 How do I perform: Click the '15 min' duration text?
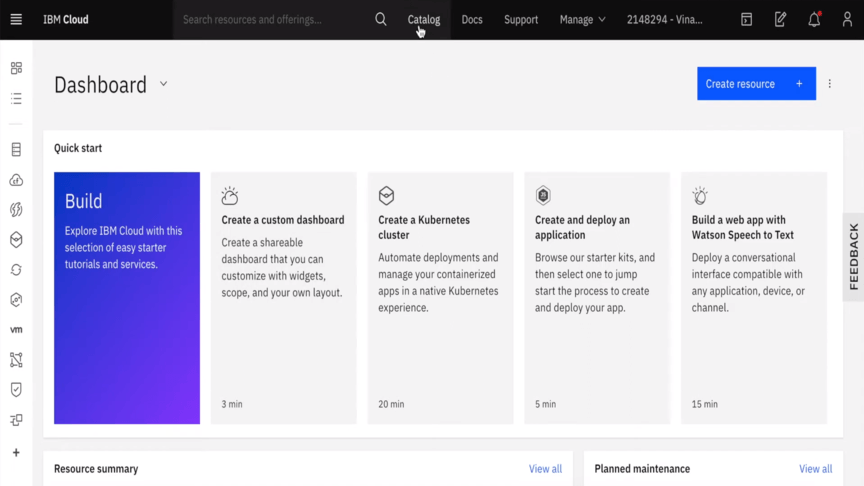click(704, 404)
